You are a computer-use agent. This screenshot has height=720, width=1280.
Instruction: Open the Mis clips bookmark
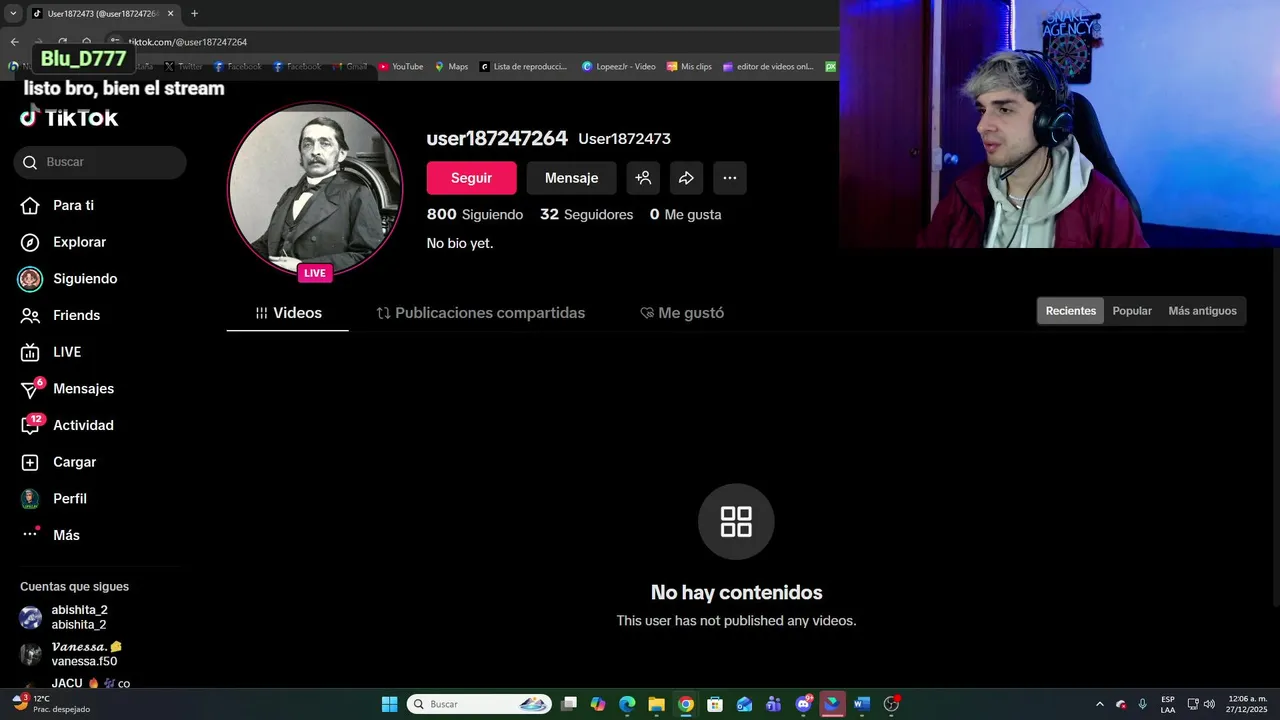point(689,67)
